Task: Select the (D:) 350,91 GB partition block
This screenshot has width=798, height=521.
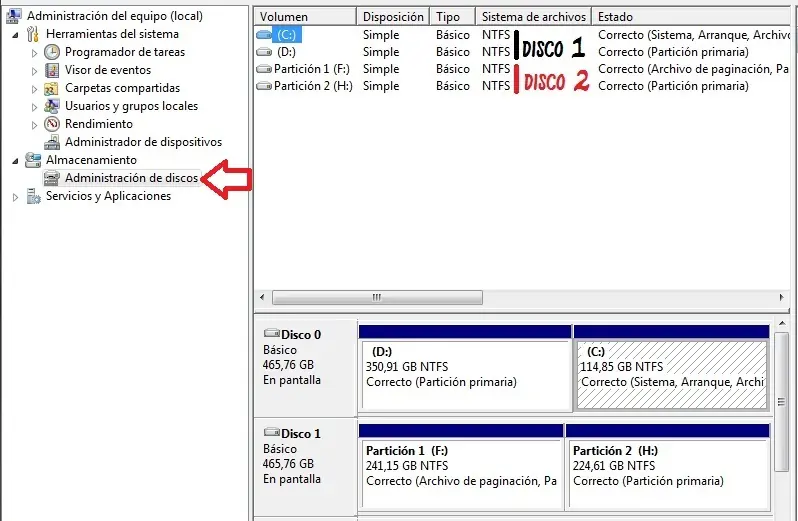Action: (466, 375)
